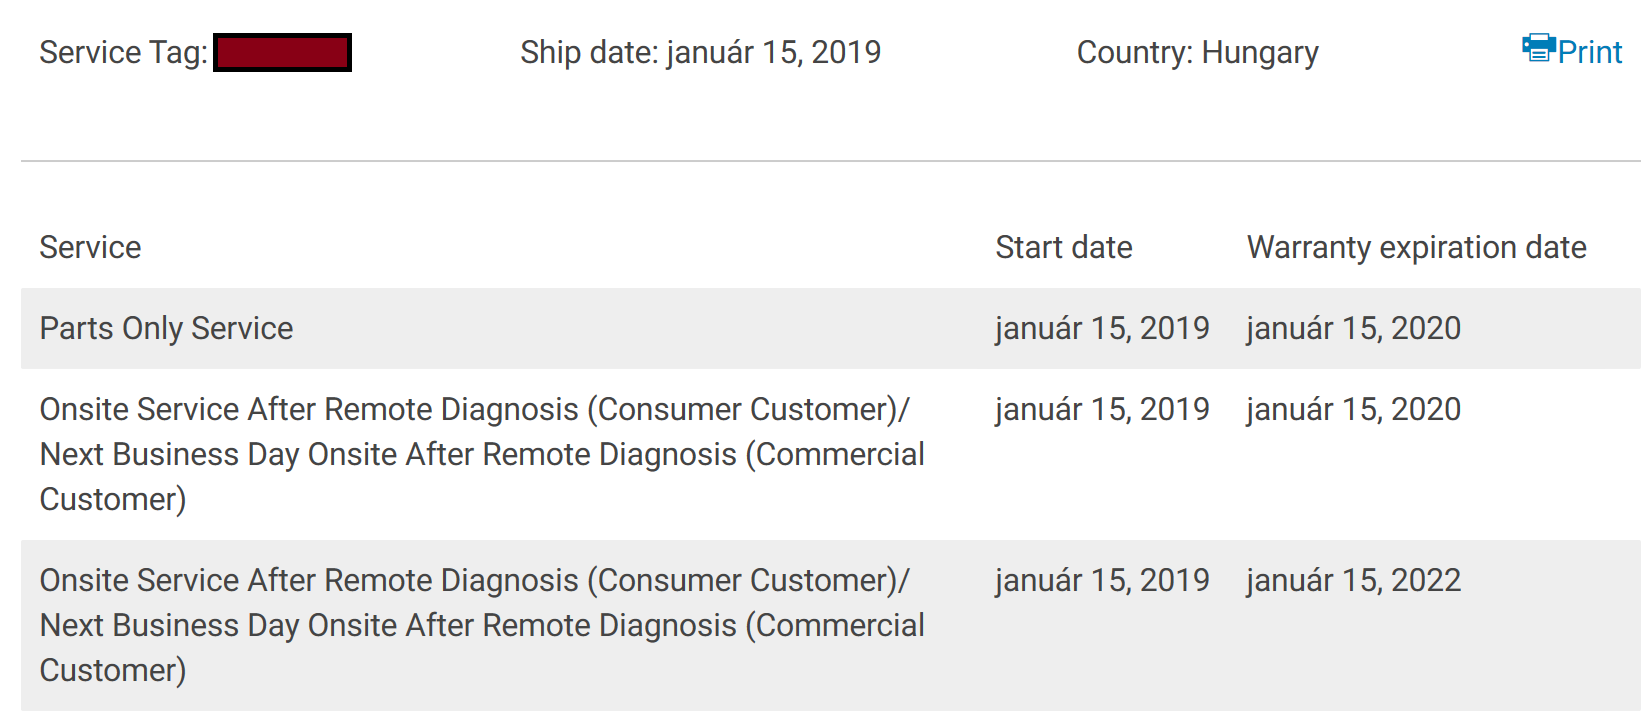1651x726 pixels.
Task: Click the word Hungary in the country field
Action: click(x=1259, y=52)
